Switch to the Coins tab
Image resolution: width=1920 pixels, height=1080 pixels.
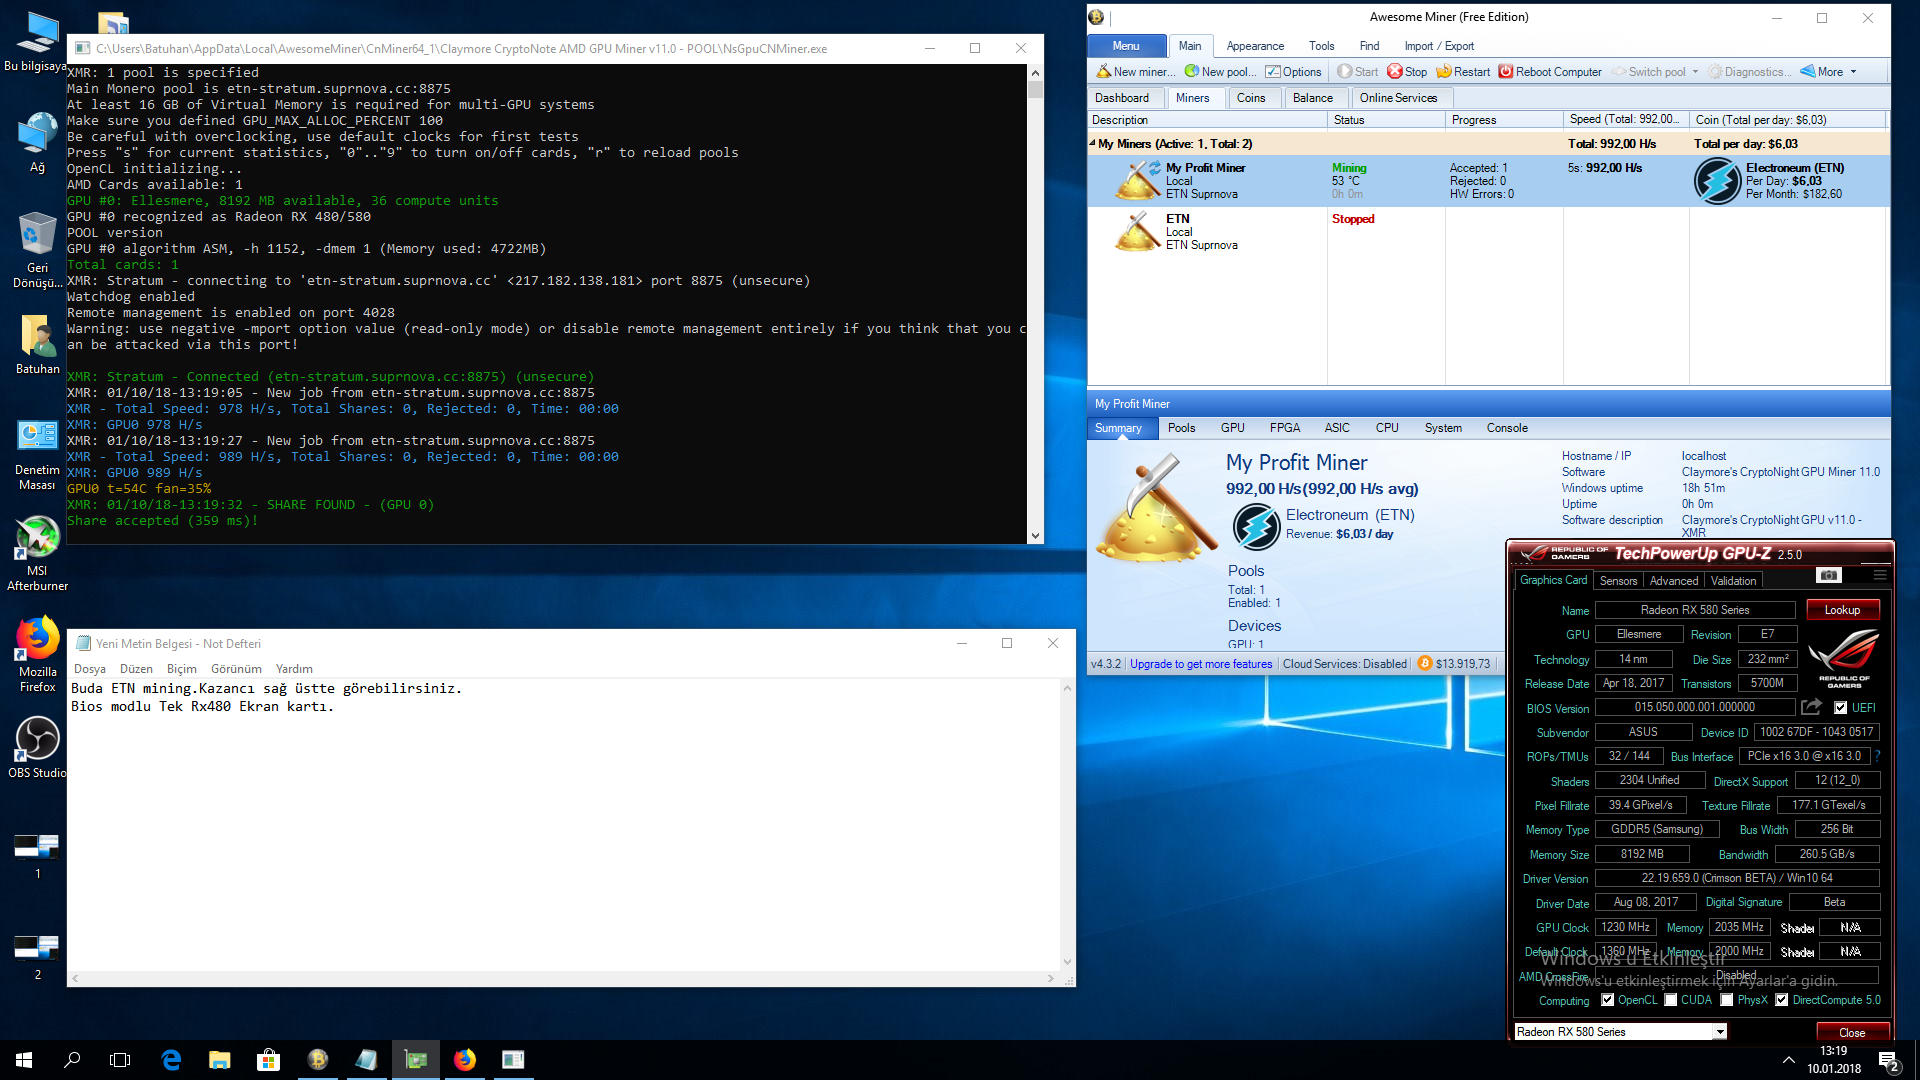(1251, 98)
